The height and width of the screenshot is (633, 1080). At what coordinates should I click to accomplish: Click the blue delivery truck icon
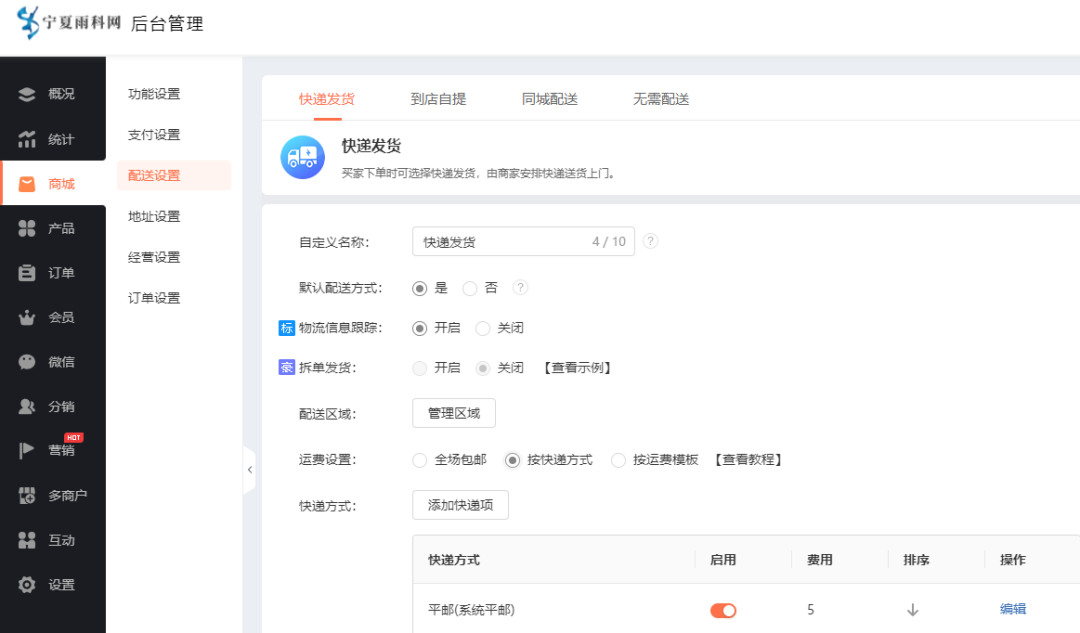coord(302,157)
